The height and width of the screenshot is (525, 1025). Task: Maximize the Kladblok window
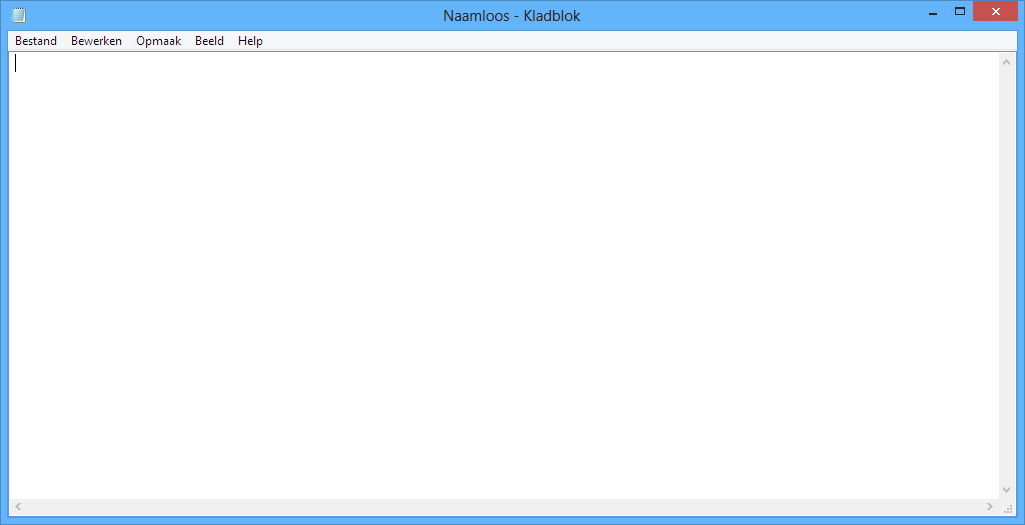[x=960, y=12]
